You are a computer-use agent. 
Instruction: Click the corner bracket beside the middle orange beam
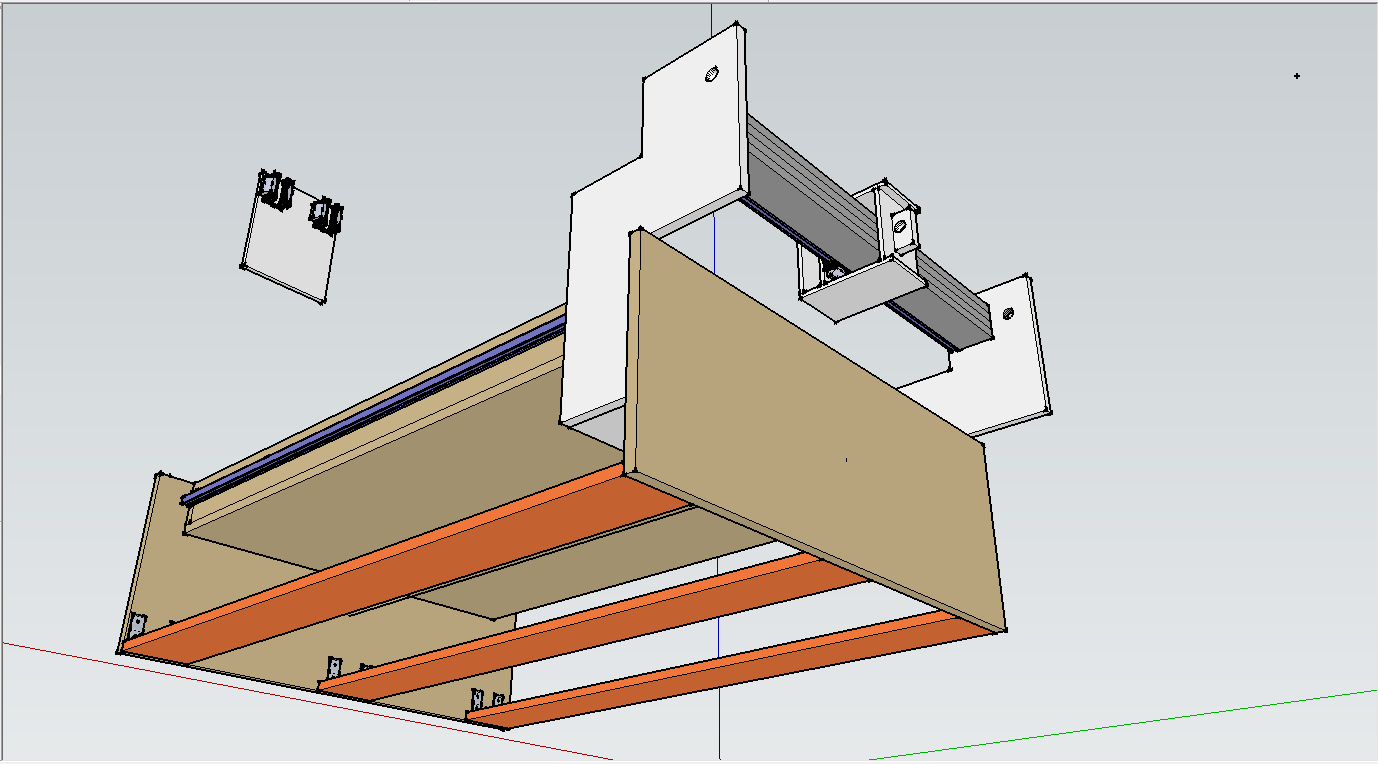334,668
